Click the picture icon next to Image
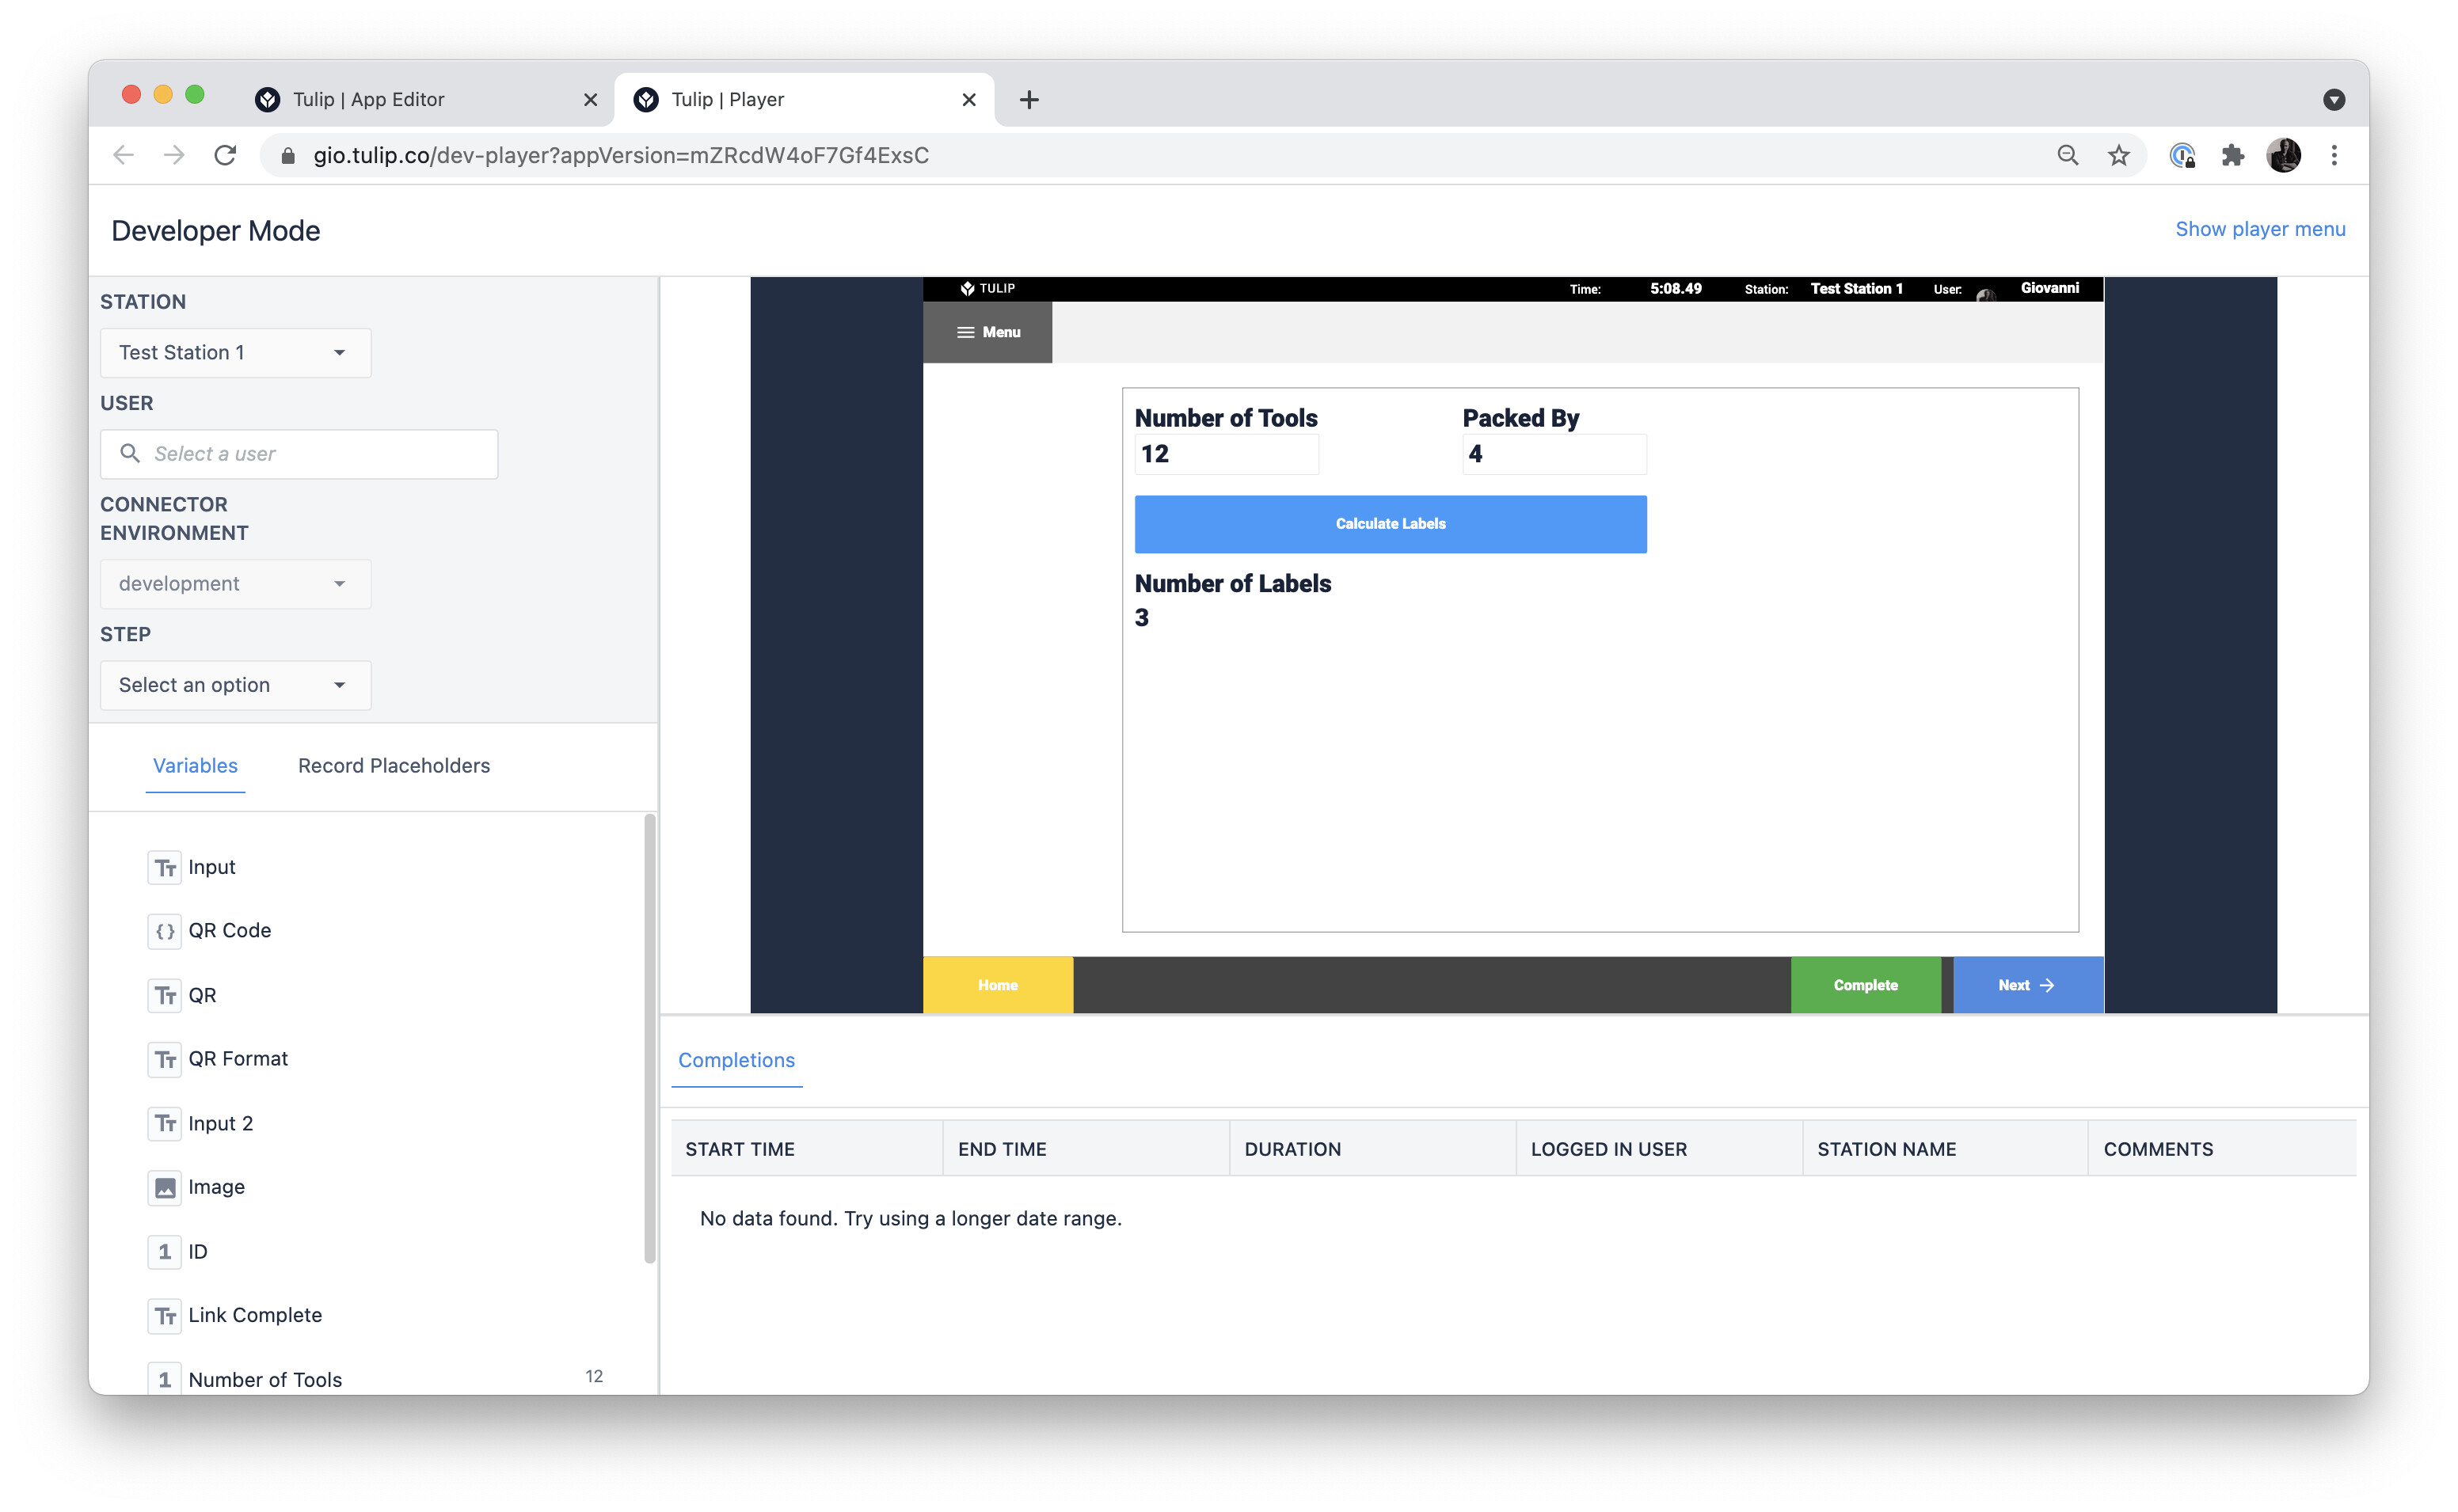Image resolution: width=2458 pixels, height=1512 pixels. 164,1187
